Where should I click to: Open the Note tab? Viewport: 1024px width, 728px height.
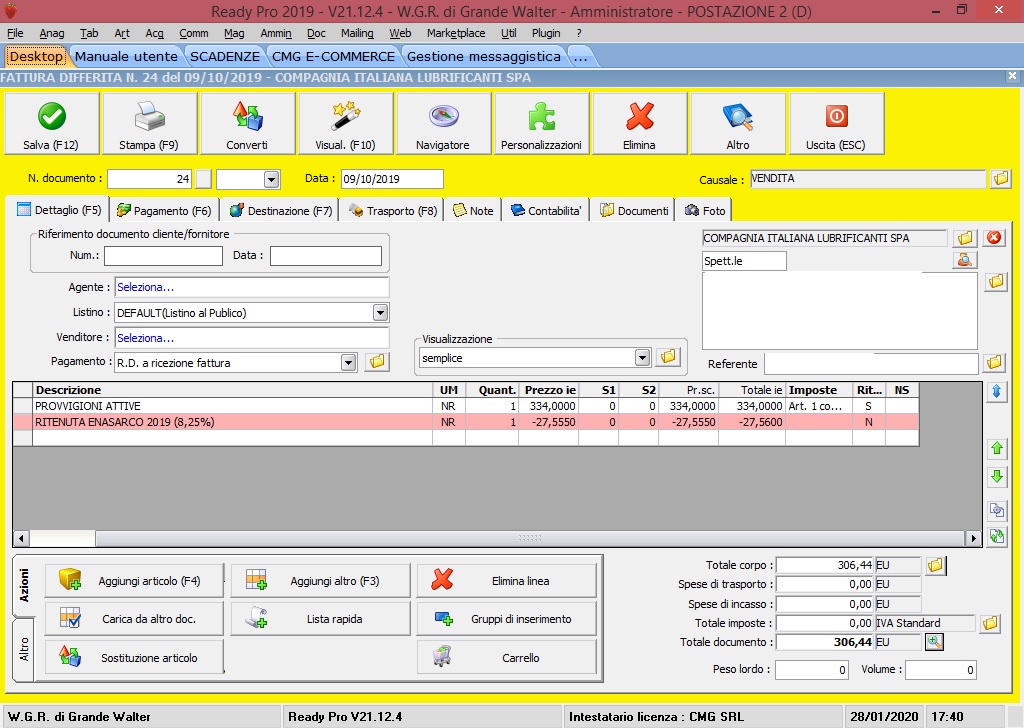[473, 211]
